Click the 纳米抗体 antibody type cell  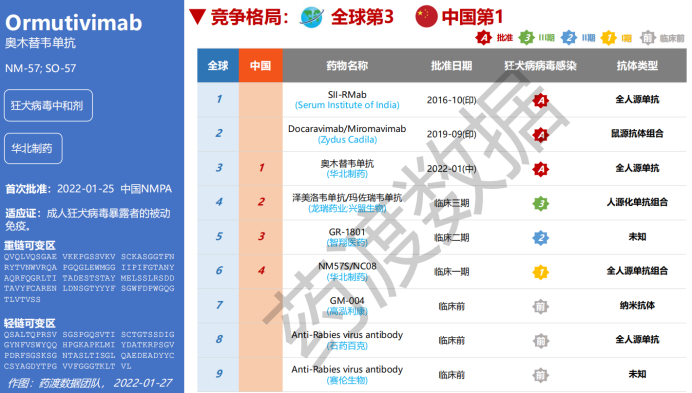637,305
